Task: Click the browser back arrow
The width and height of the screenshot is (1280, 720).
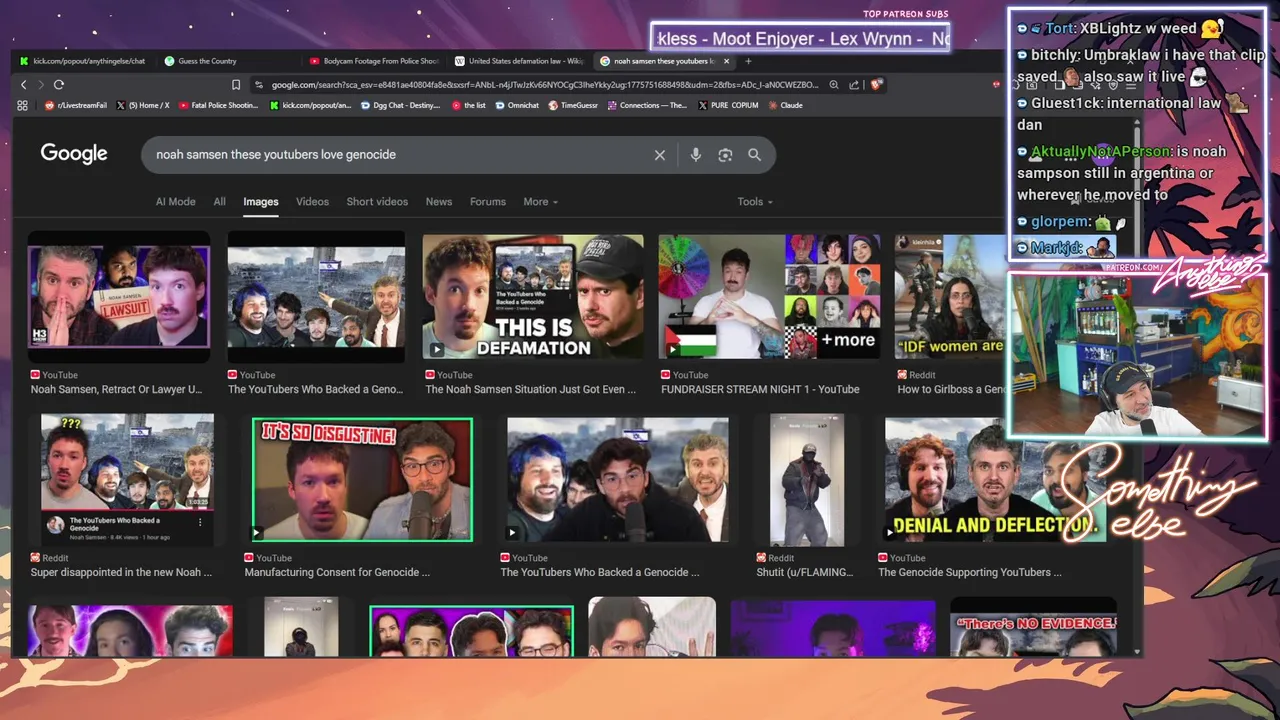Action: [24, 85]
